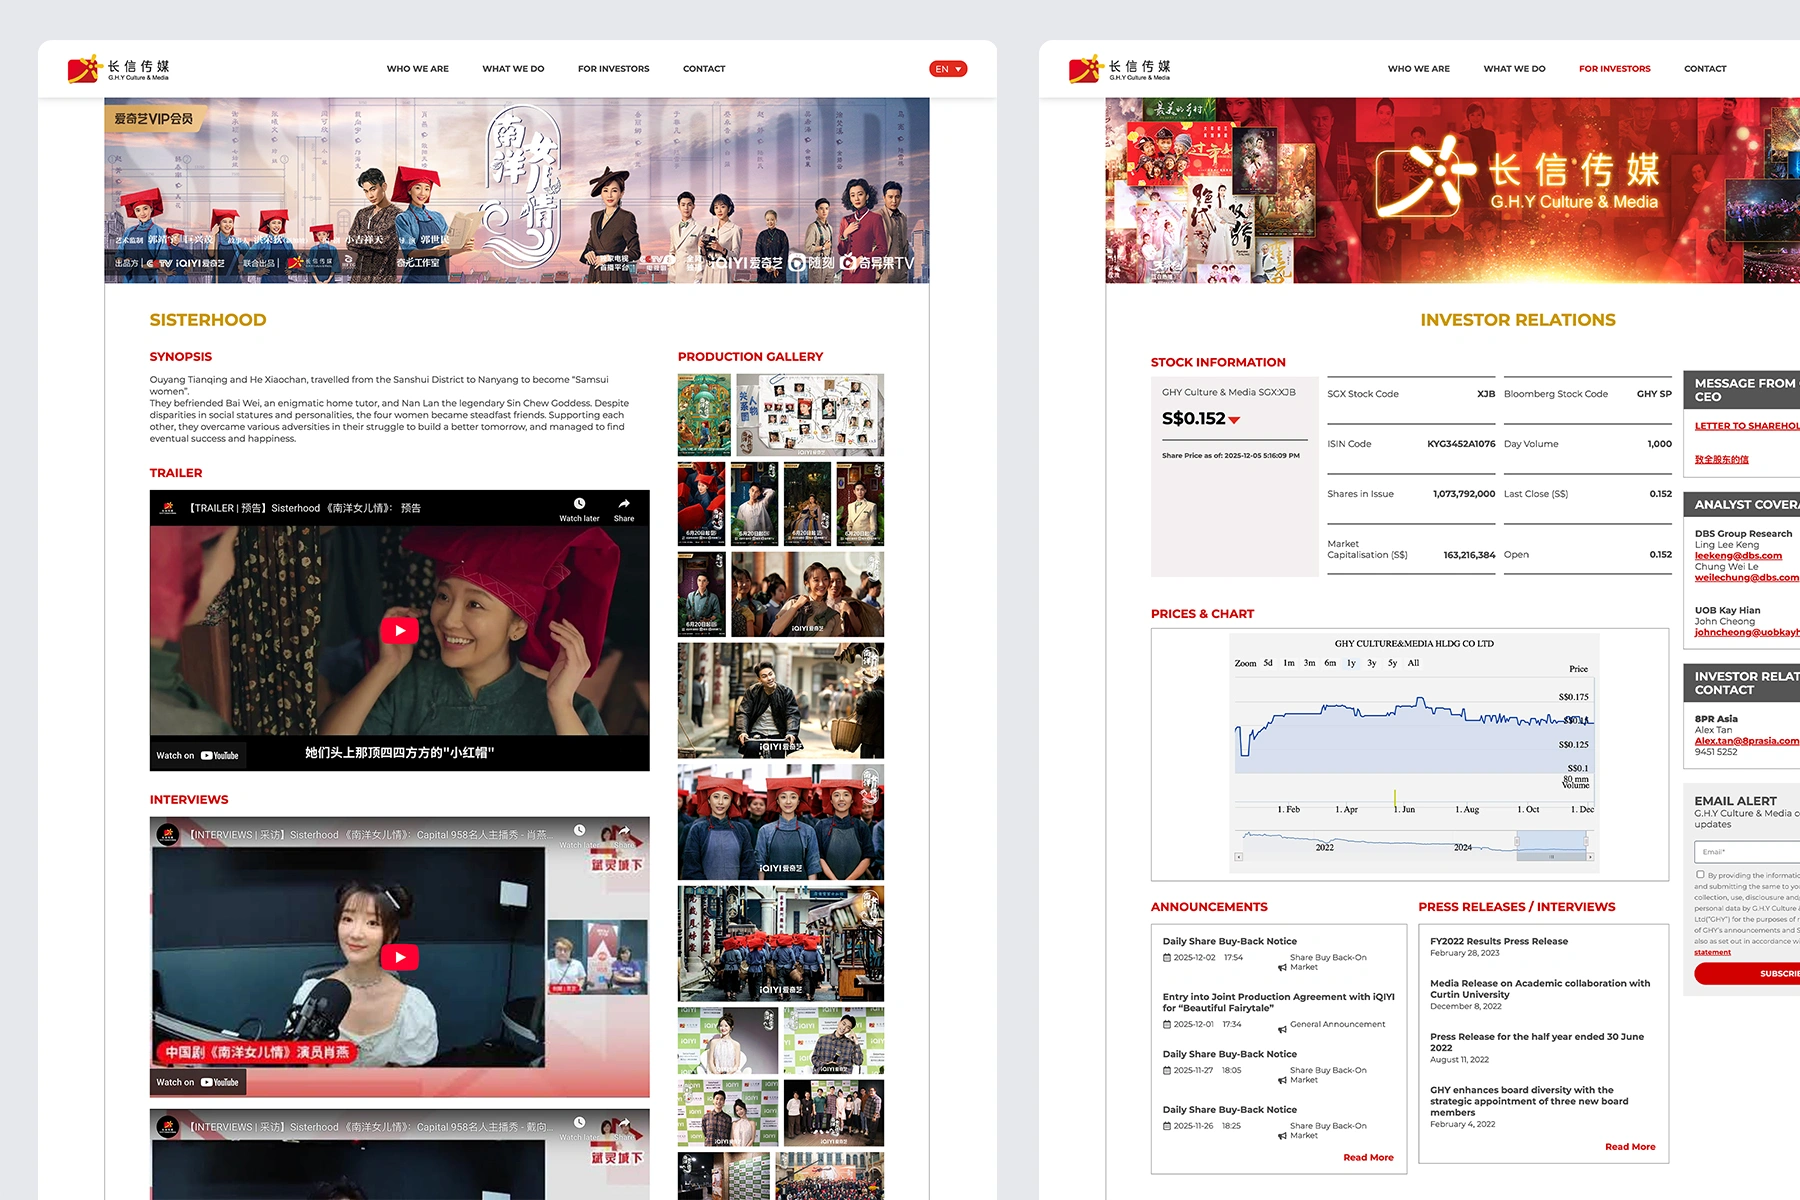The width and height of the screenshot is (1800, 1200).
Task: Click the stock chart navigator left scroll arrow
Action: click(x=1239, y=857)
